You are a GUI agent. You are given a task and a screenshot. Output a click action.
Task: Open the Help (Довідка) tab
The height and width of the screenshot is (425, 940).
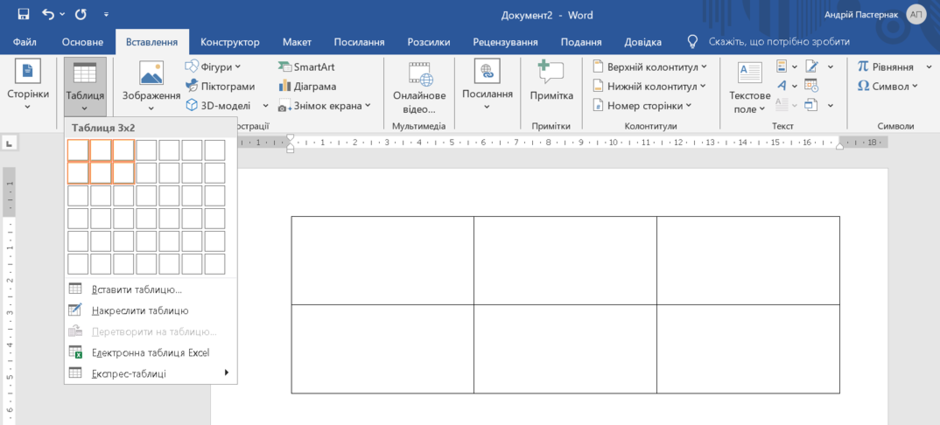click(643, 42)
